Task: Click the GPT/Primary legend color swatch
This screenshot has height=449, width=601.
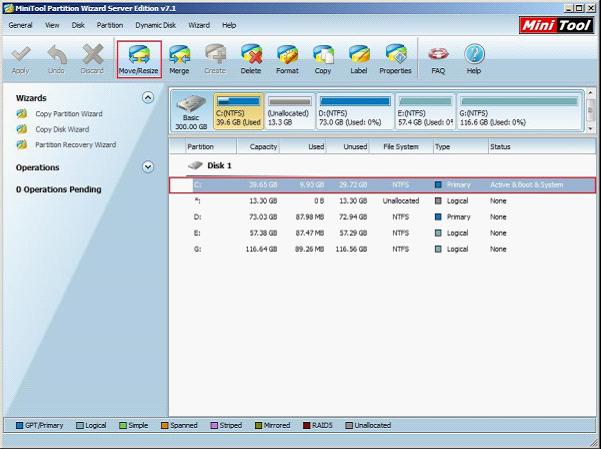Action: click(x=20, y=425)
